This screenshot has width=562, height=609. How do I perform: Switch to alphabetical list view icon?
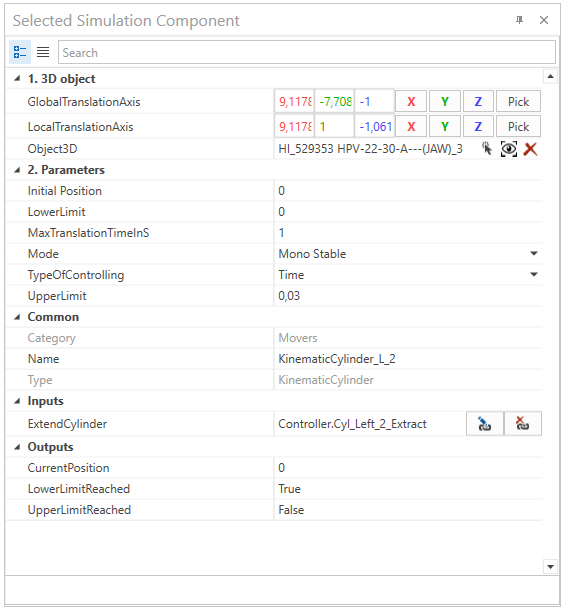43,52
